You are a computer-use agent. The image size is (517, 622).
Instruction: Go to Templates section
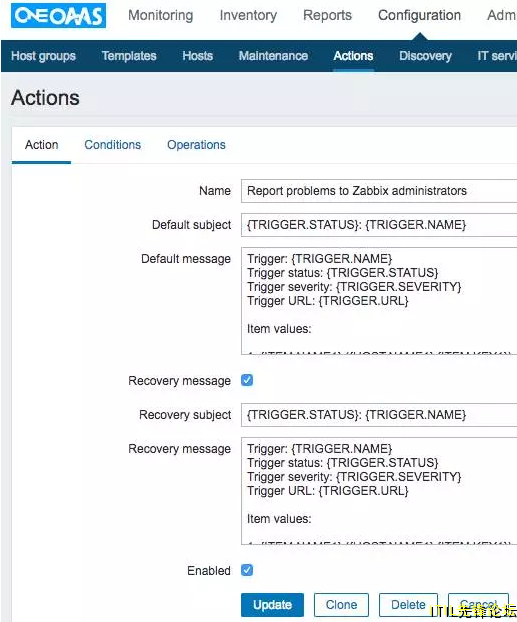[x=129, y=56]
